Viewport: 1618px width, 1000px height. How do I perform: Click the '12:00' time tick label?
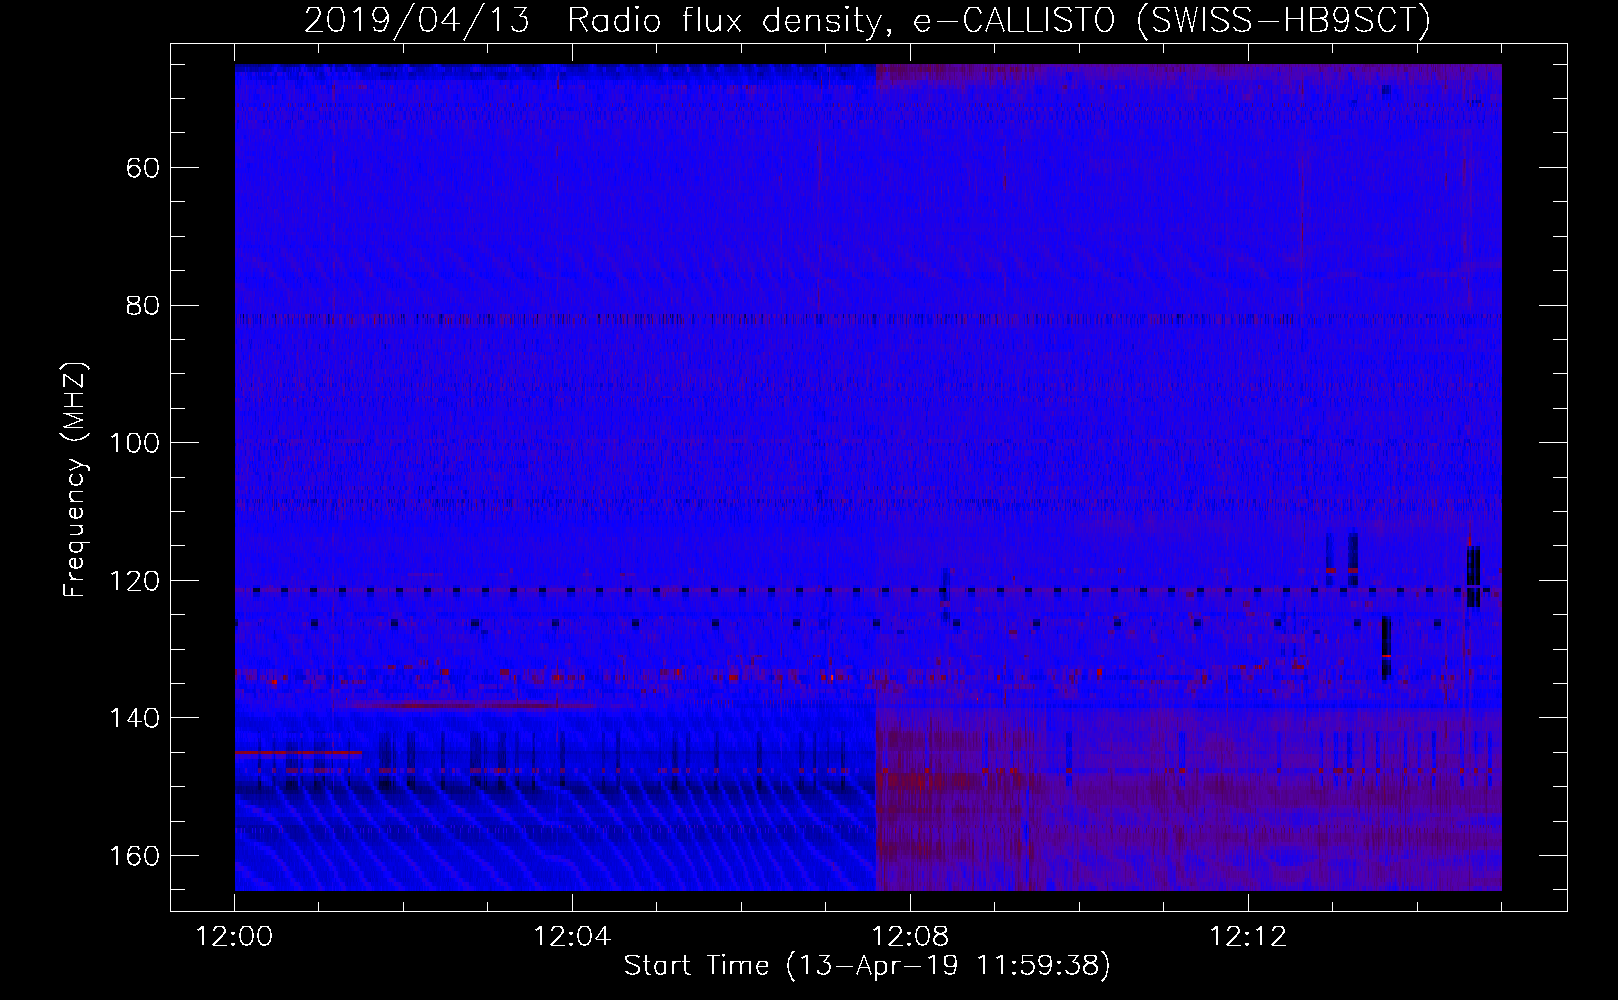pyautogui.click(x=234, y=937)
